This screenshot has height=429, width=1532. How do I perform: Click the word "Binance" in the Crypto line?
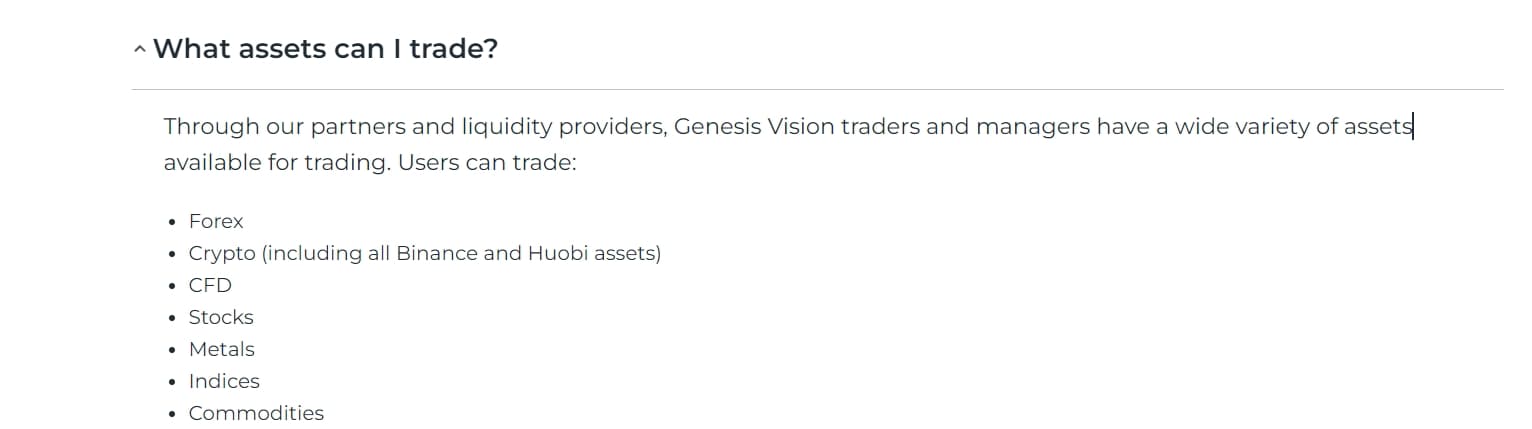(x=437, y=253)
